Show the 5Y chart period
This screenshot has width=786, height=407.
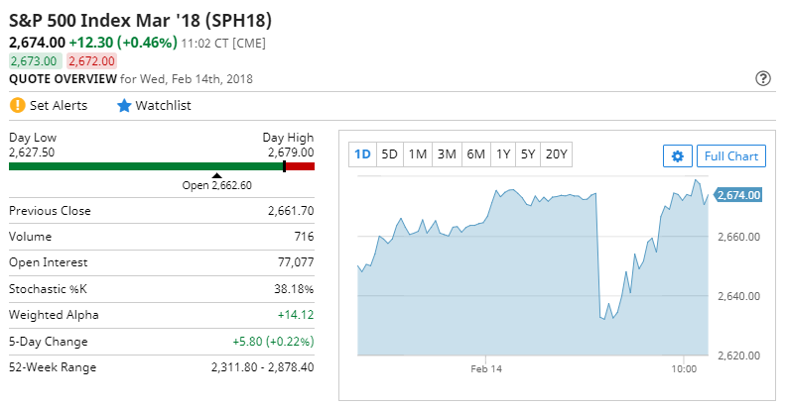(528, 154)
